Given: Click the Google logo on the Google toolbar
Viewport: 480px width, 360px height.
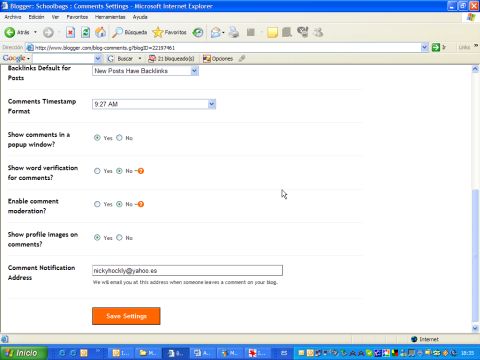Looking at the screenshot, I should click(x=14, y=58).
